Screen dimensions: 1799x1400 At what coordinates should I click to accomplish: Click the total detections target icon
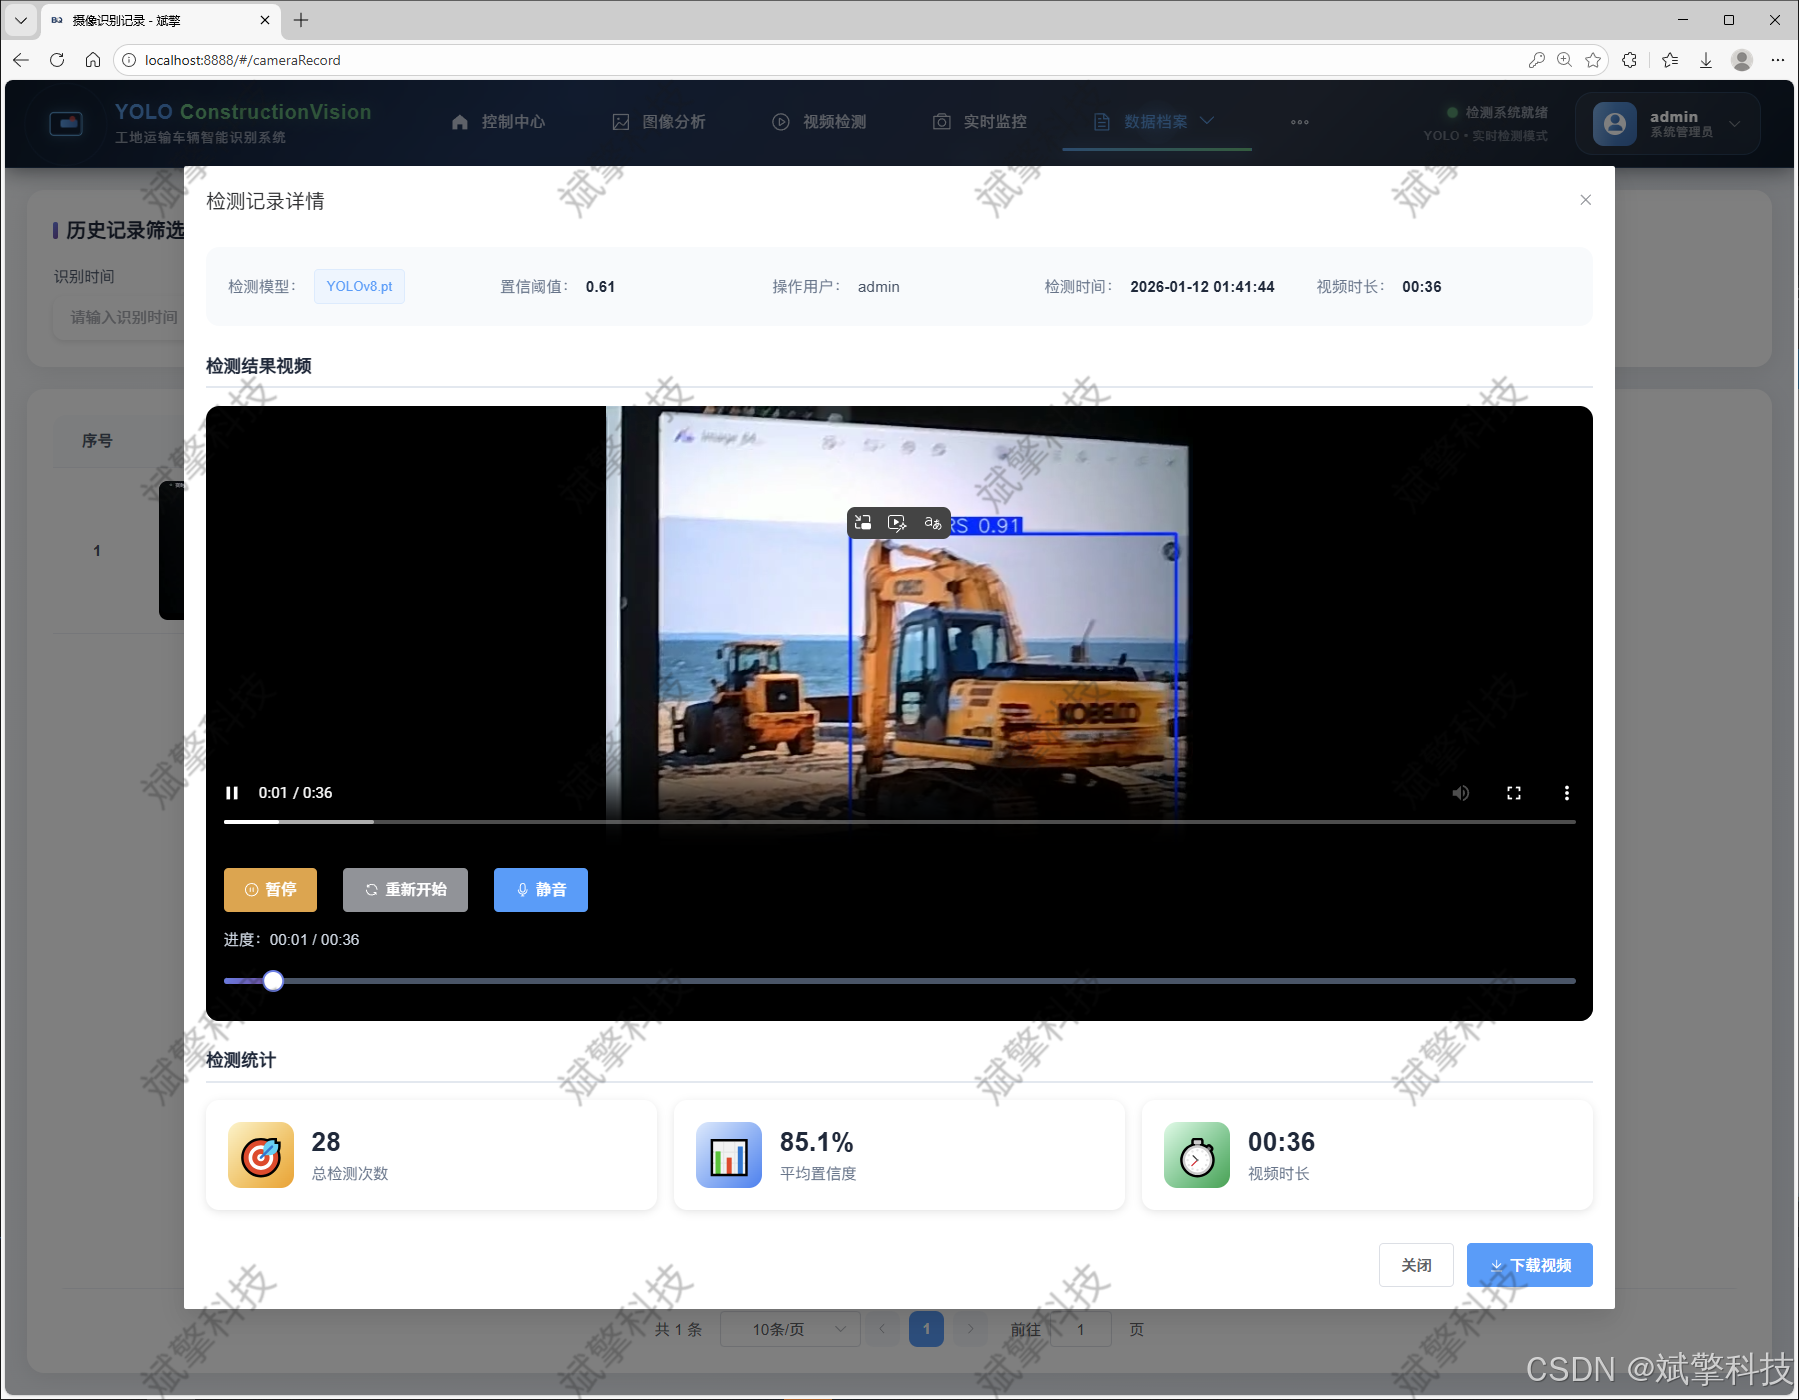261,1155
